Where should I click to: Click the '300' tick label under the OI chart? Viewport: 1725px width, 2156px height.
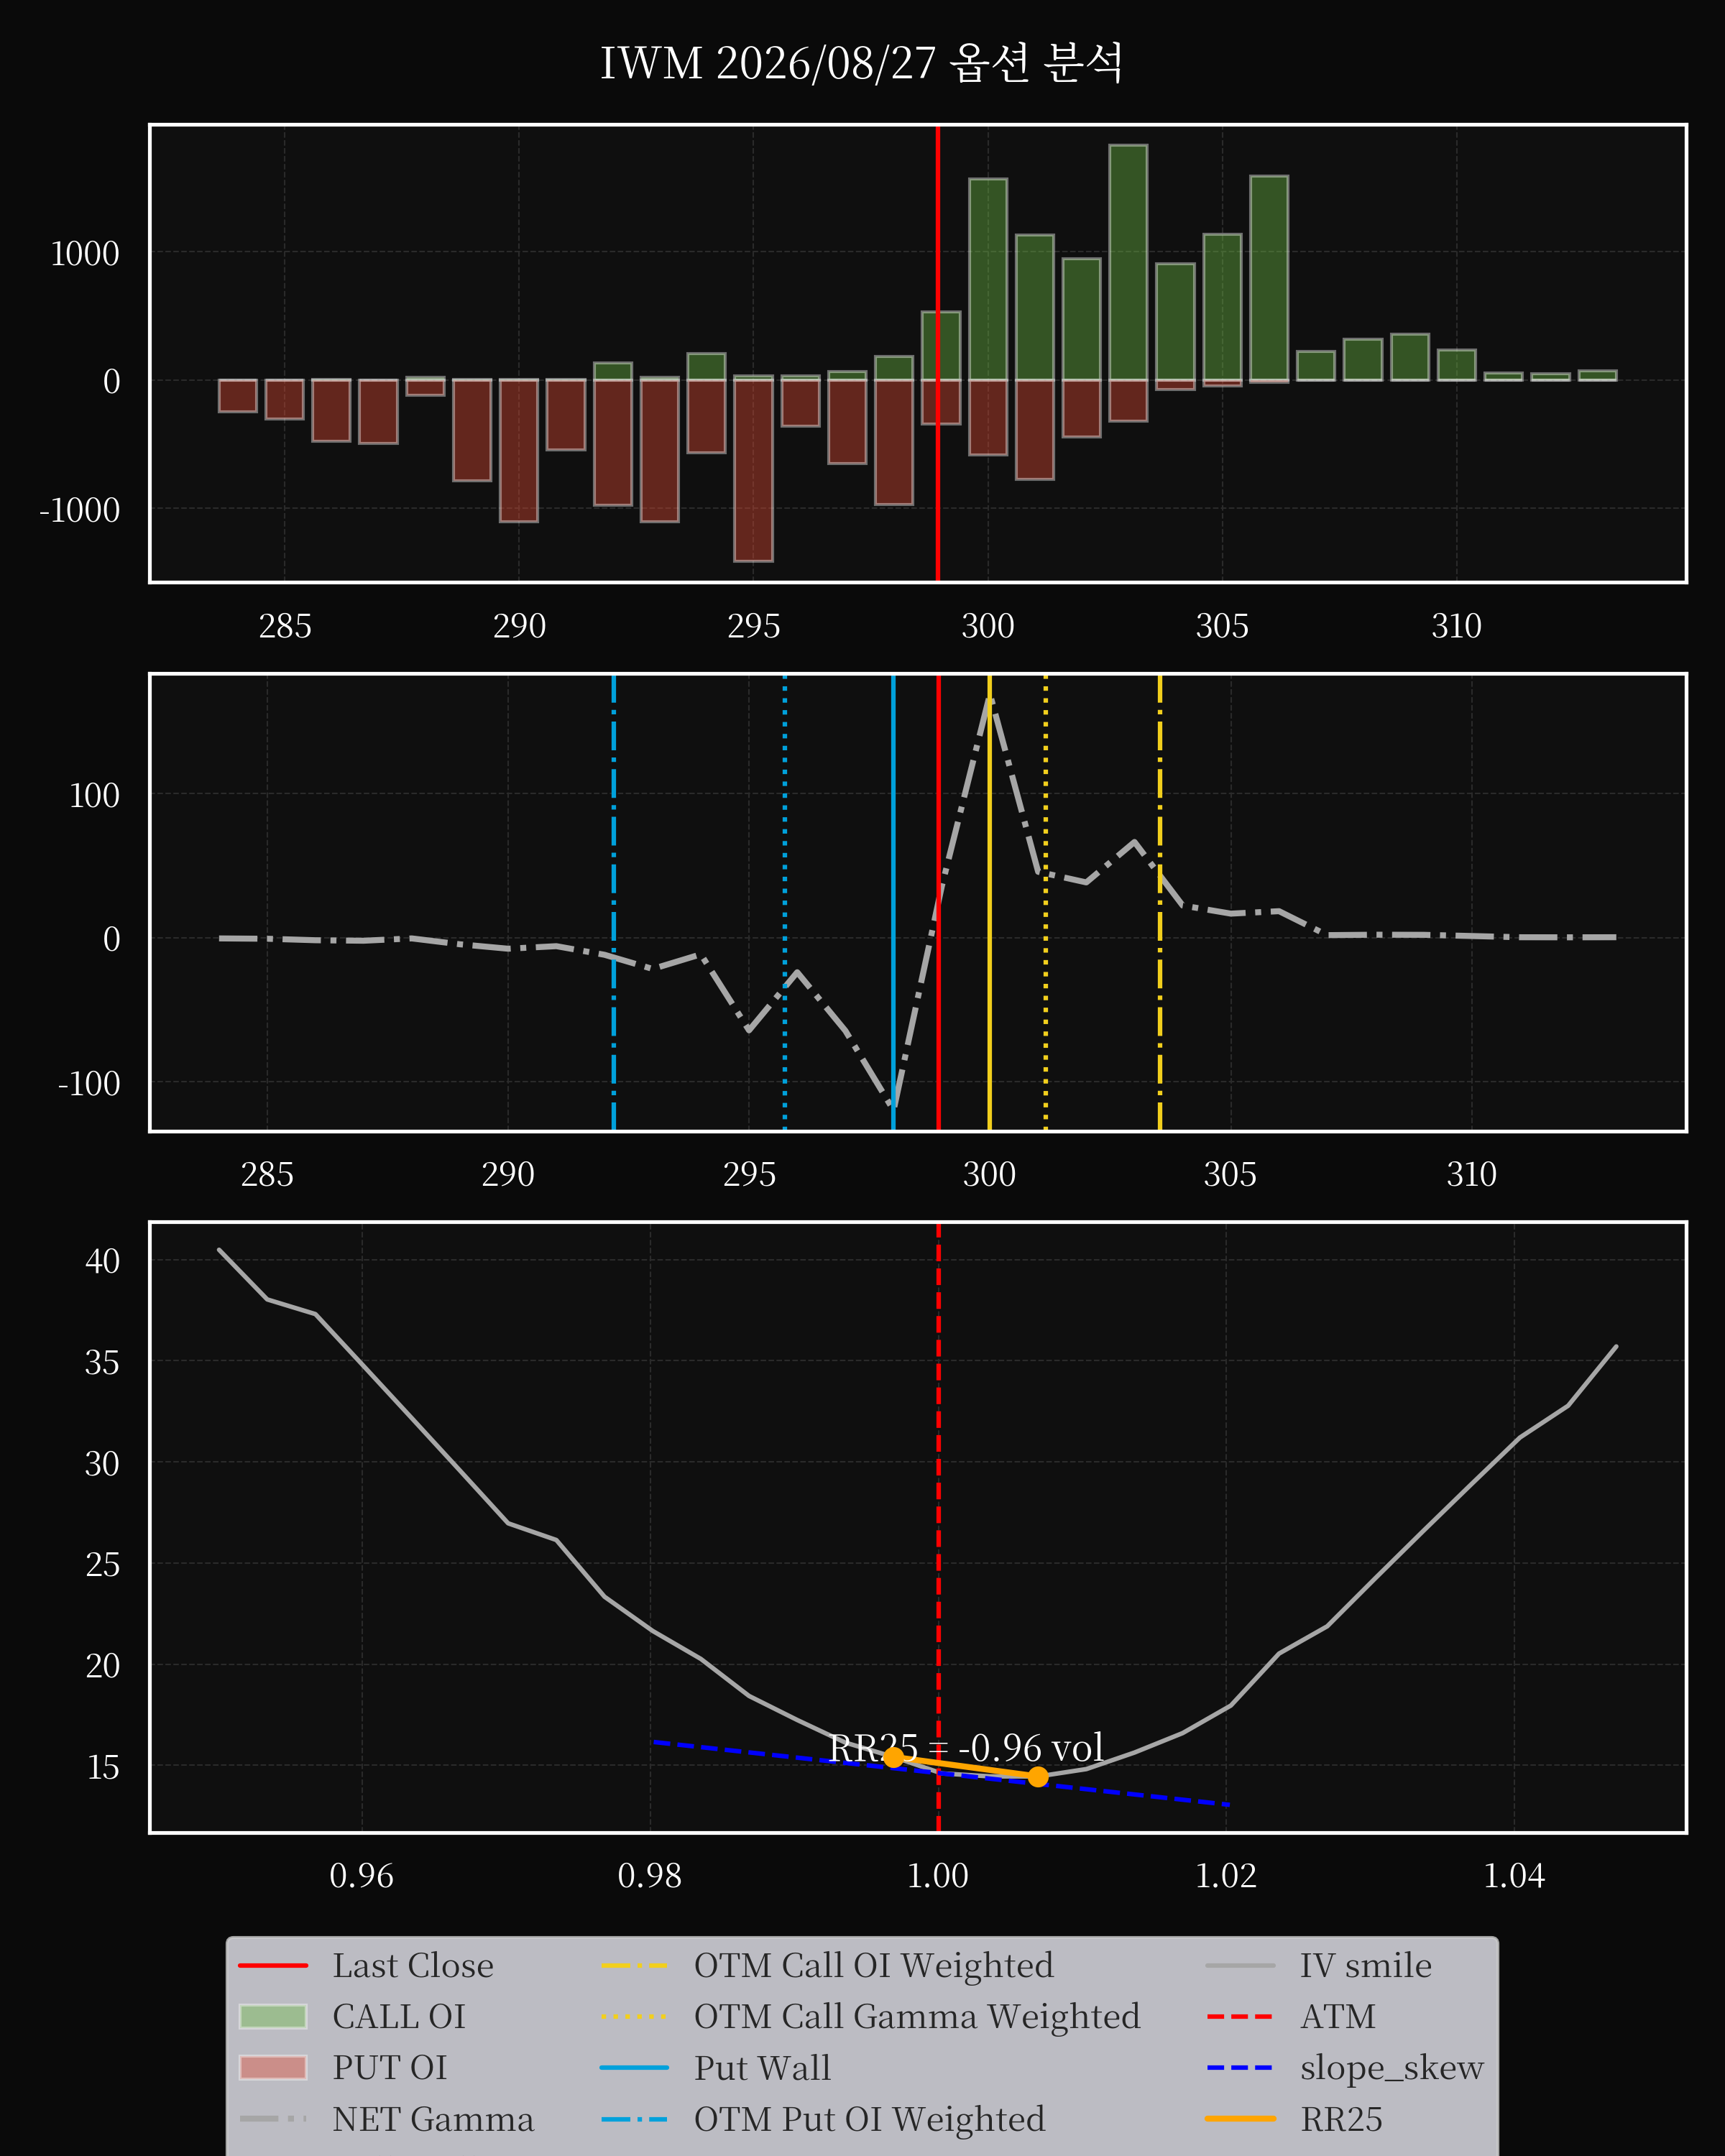point(988,626)
